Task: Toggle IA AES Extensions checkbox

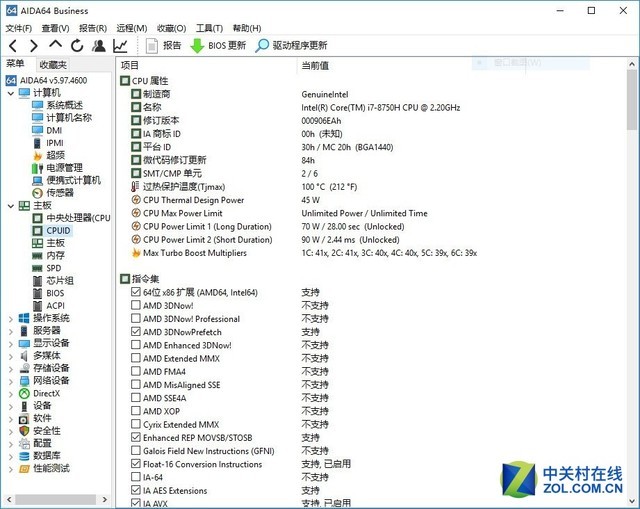Action: pyautogui.click(x=136, y=490)
